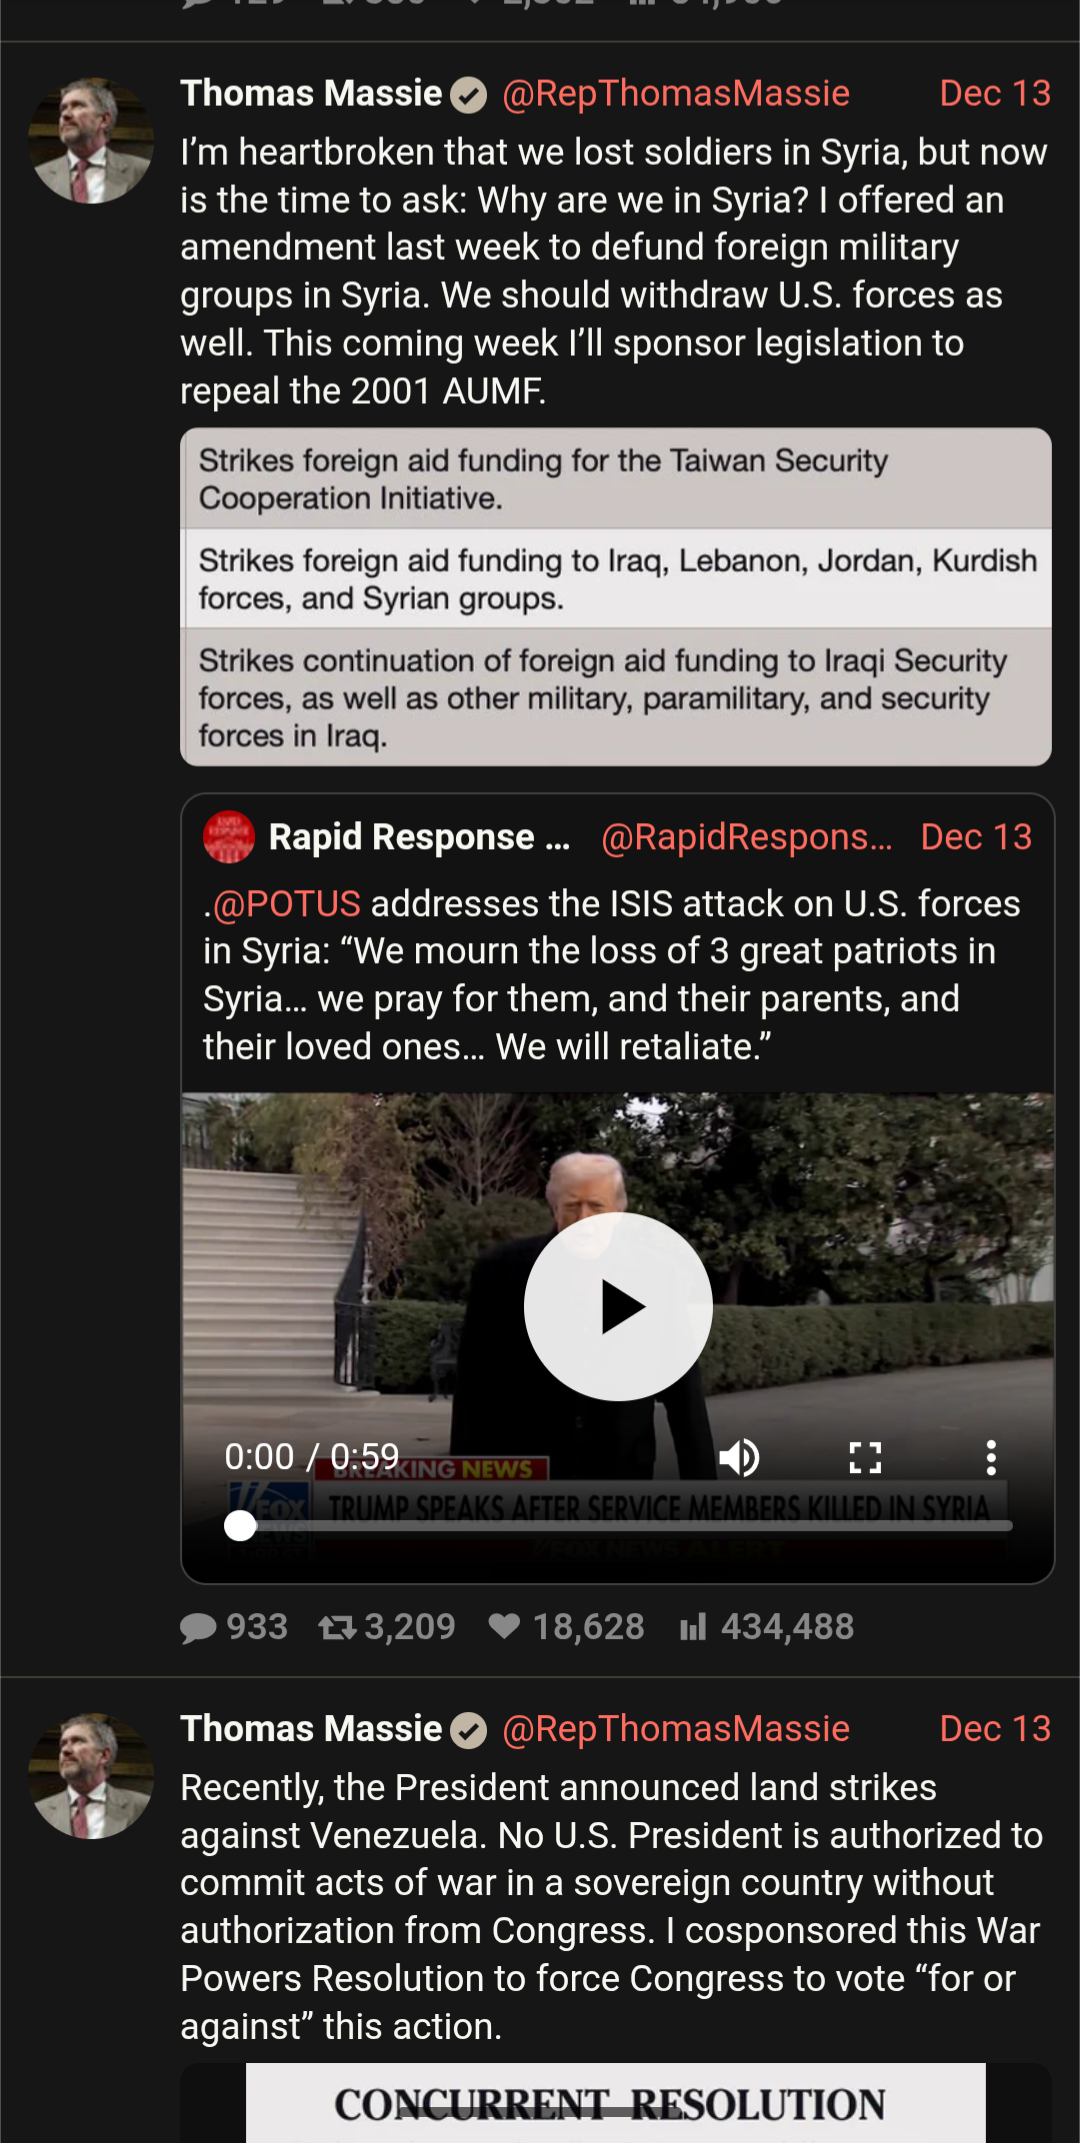1080x2143 pixels.
Task: Open the @RepThomasMassie handle on Syria post
Action: pyautogui.click(x=676, y=93)
